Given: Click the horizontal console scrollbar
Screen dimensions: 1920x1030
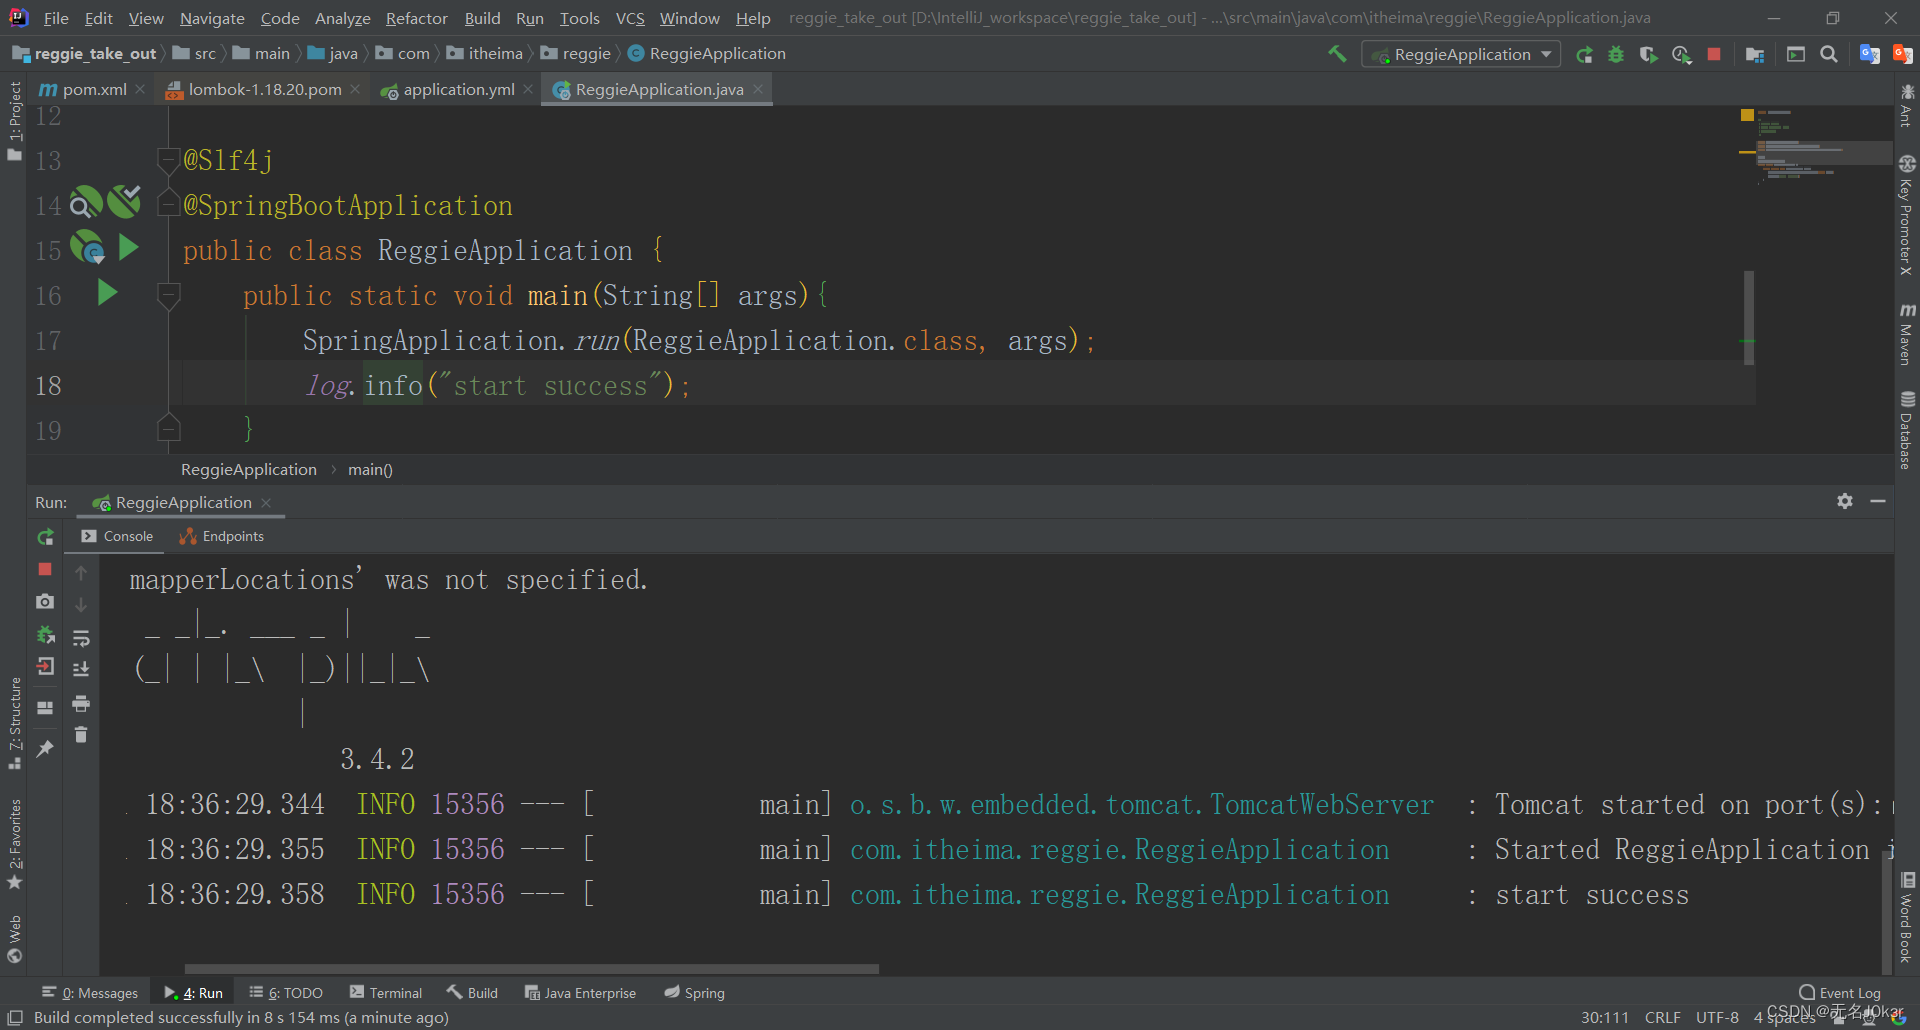Looking at the screenshot, I should (x=532, y=968).
